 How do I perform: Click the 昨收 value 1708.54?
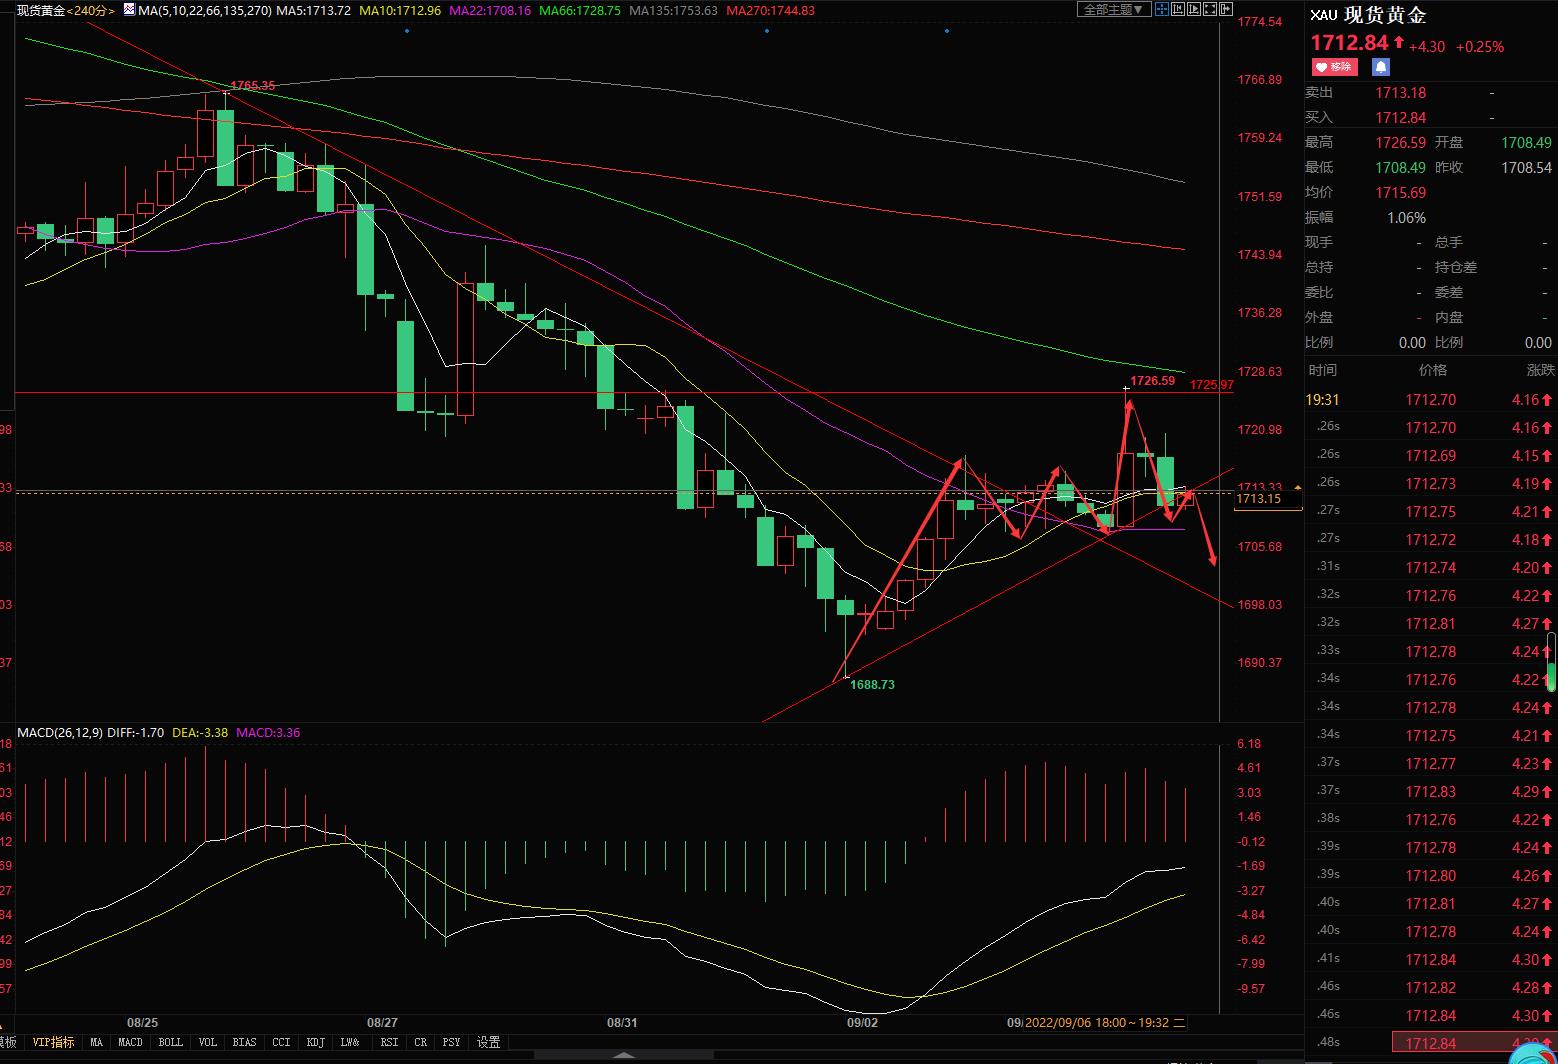coord(1526,167)
